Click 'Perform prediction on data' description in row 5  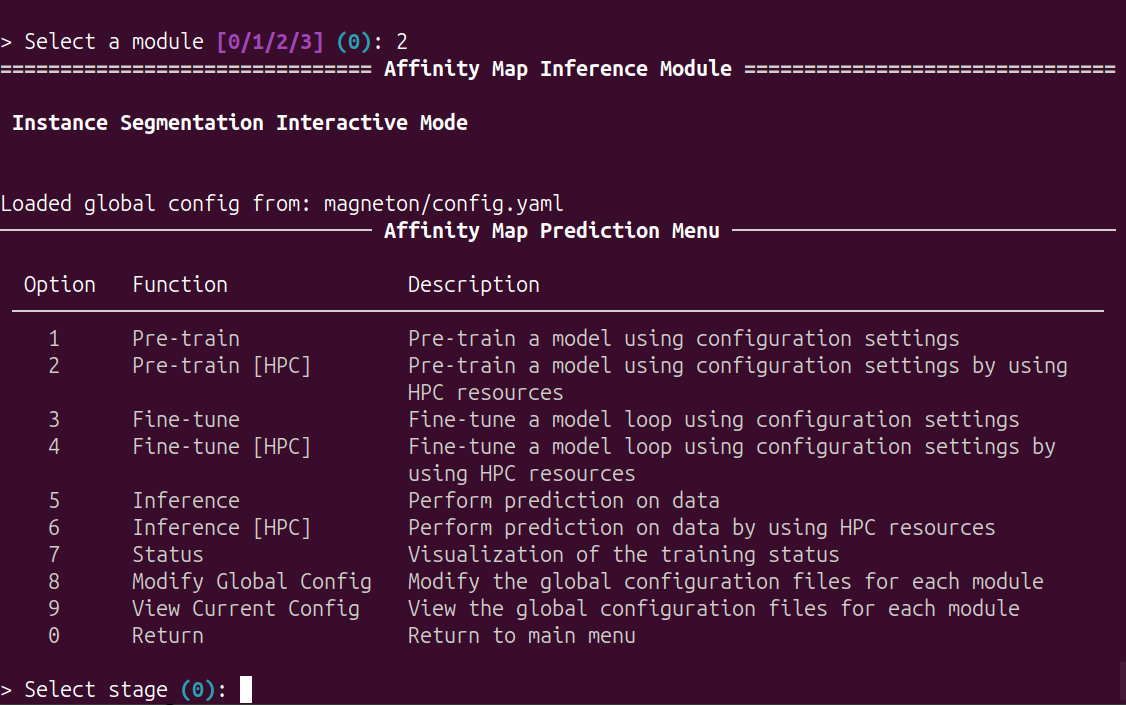[564, 501]
